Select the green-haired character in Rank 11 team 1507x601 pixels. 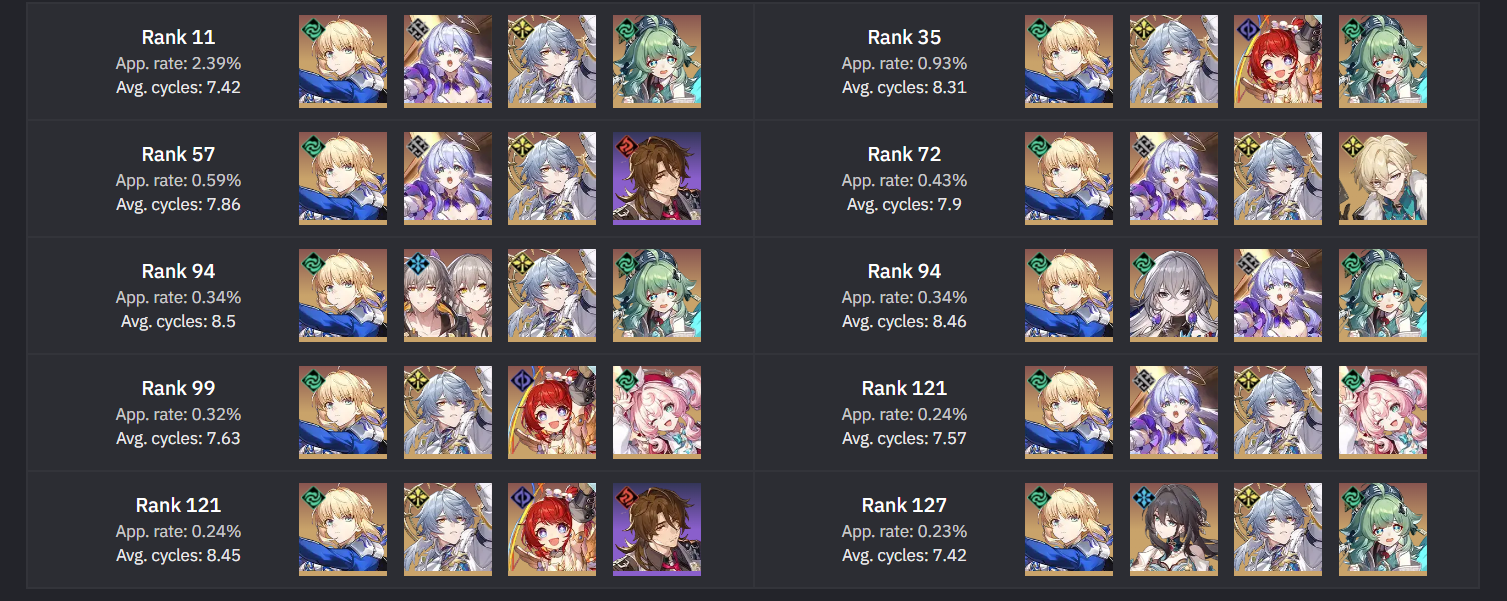coord(657,61)
